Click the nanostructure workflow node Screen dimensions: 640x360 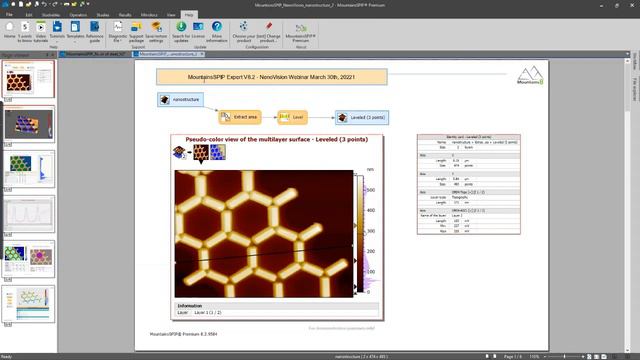tap(180, 100)
